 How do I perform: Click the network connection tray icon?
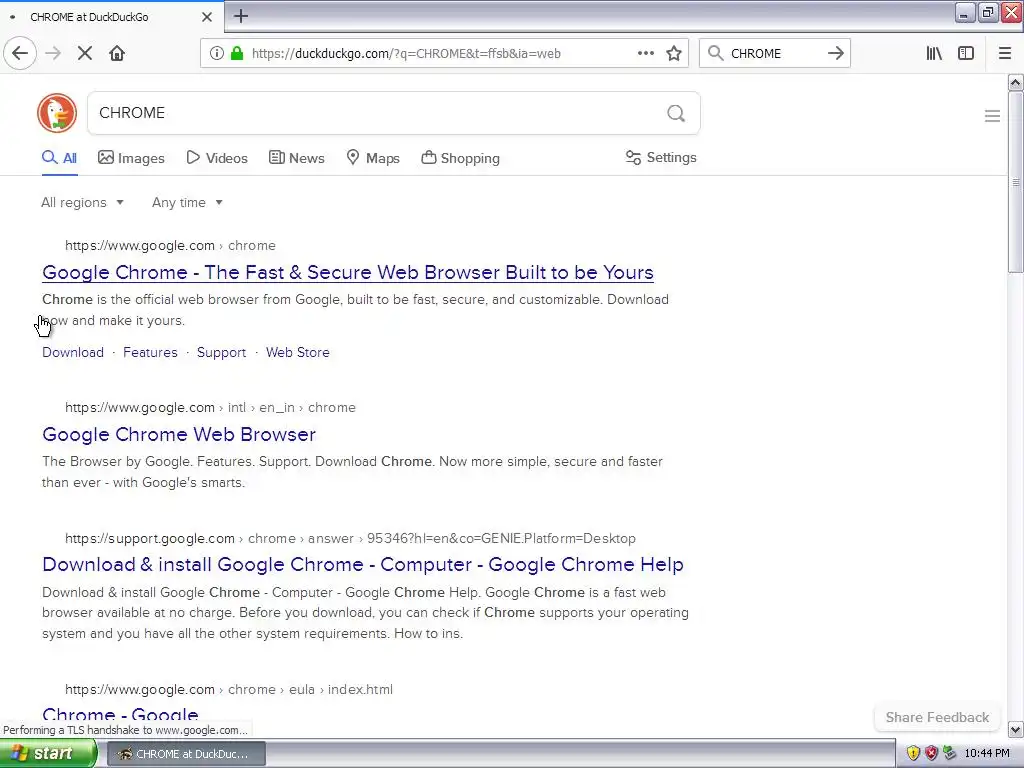click(950, 754)
